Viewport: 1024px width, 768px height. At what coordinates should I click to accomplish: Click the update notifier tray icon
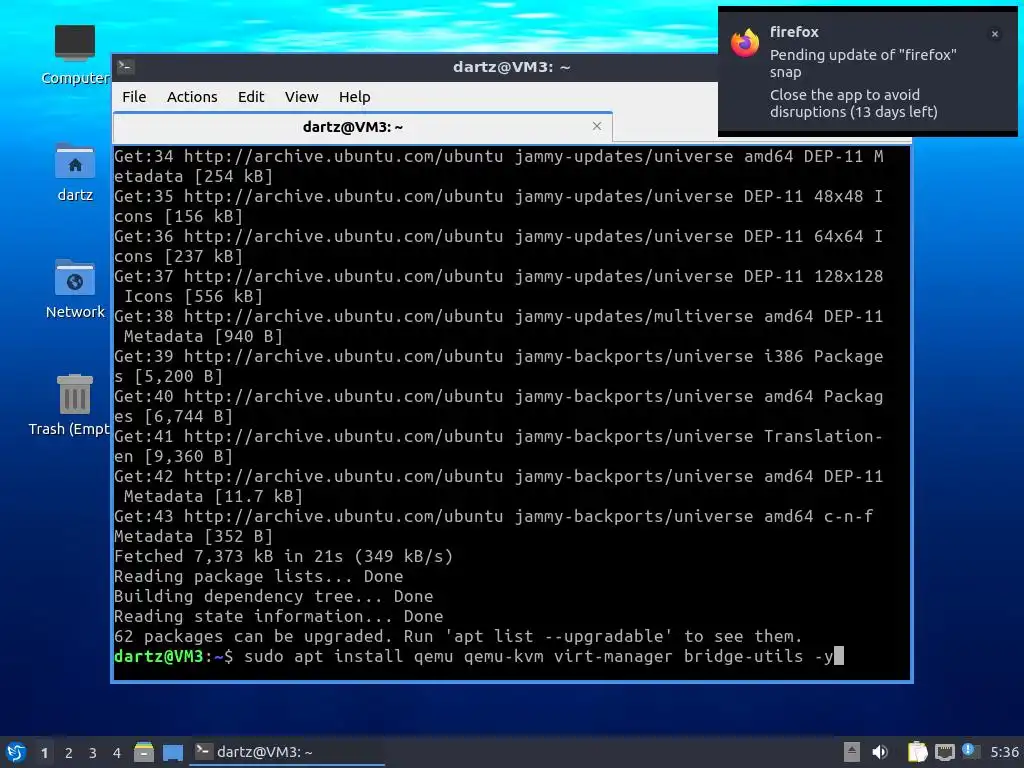[x=970, y=751]
